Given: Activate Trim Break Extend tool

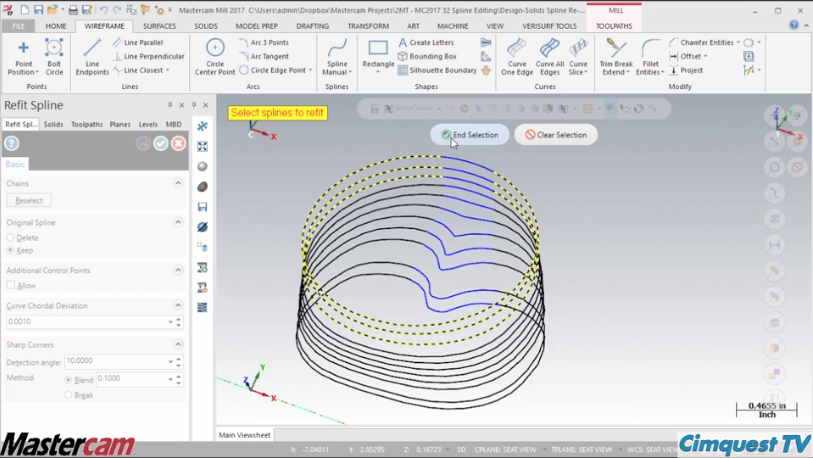Looking at the screenshot, I should click(x=616, y=57).
